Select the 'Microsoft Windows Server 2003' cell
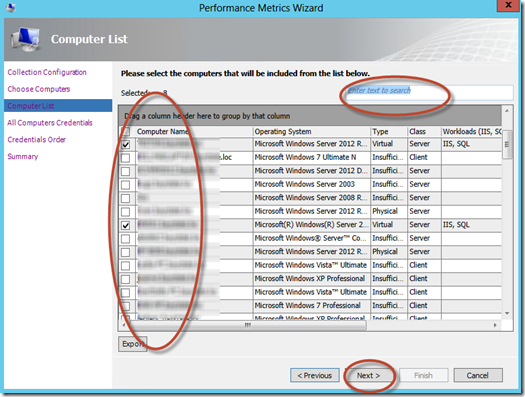Viewport: 525px width, 397px height. pyautogui.click(x=312, y=184)
